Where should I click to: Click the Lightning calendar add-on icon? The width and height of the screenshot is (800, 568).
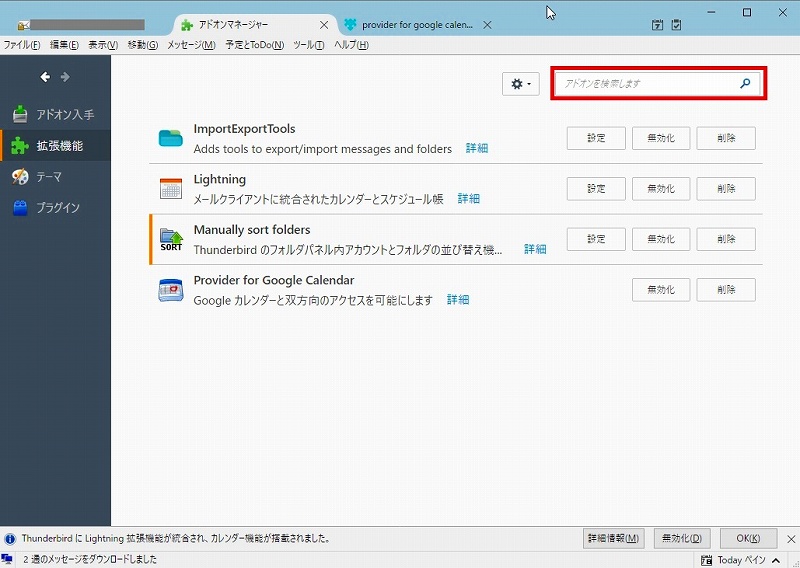coord(170,189)
